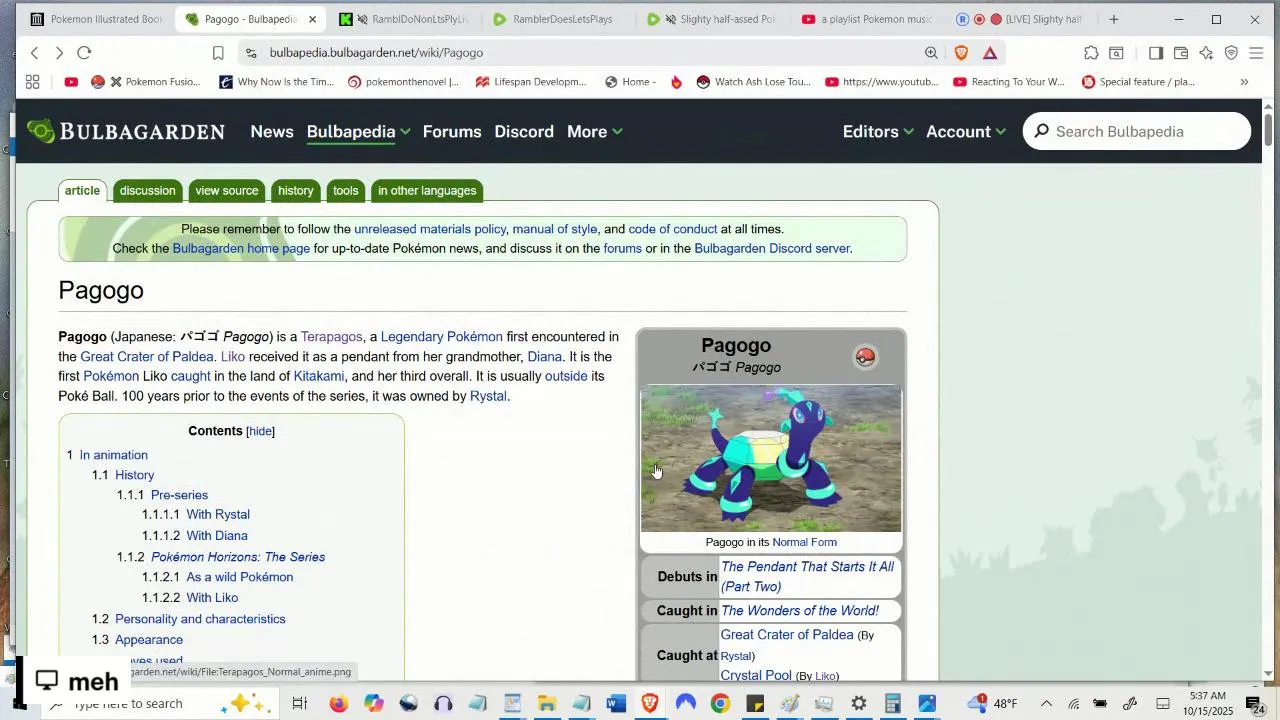Follow the Legendary Pokémon link
The image size is (1280, 720).
coord(441,337)
